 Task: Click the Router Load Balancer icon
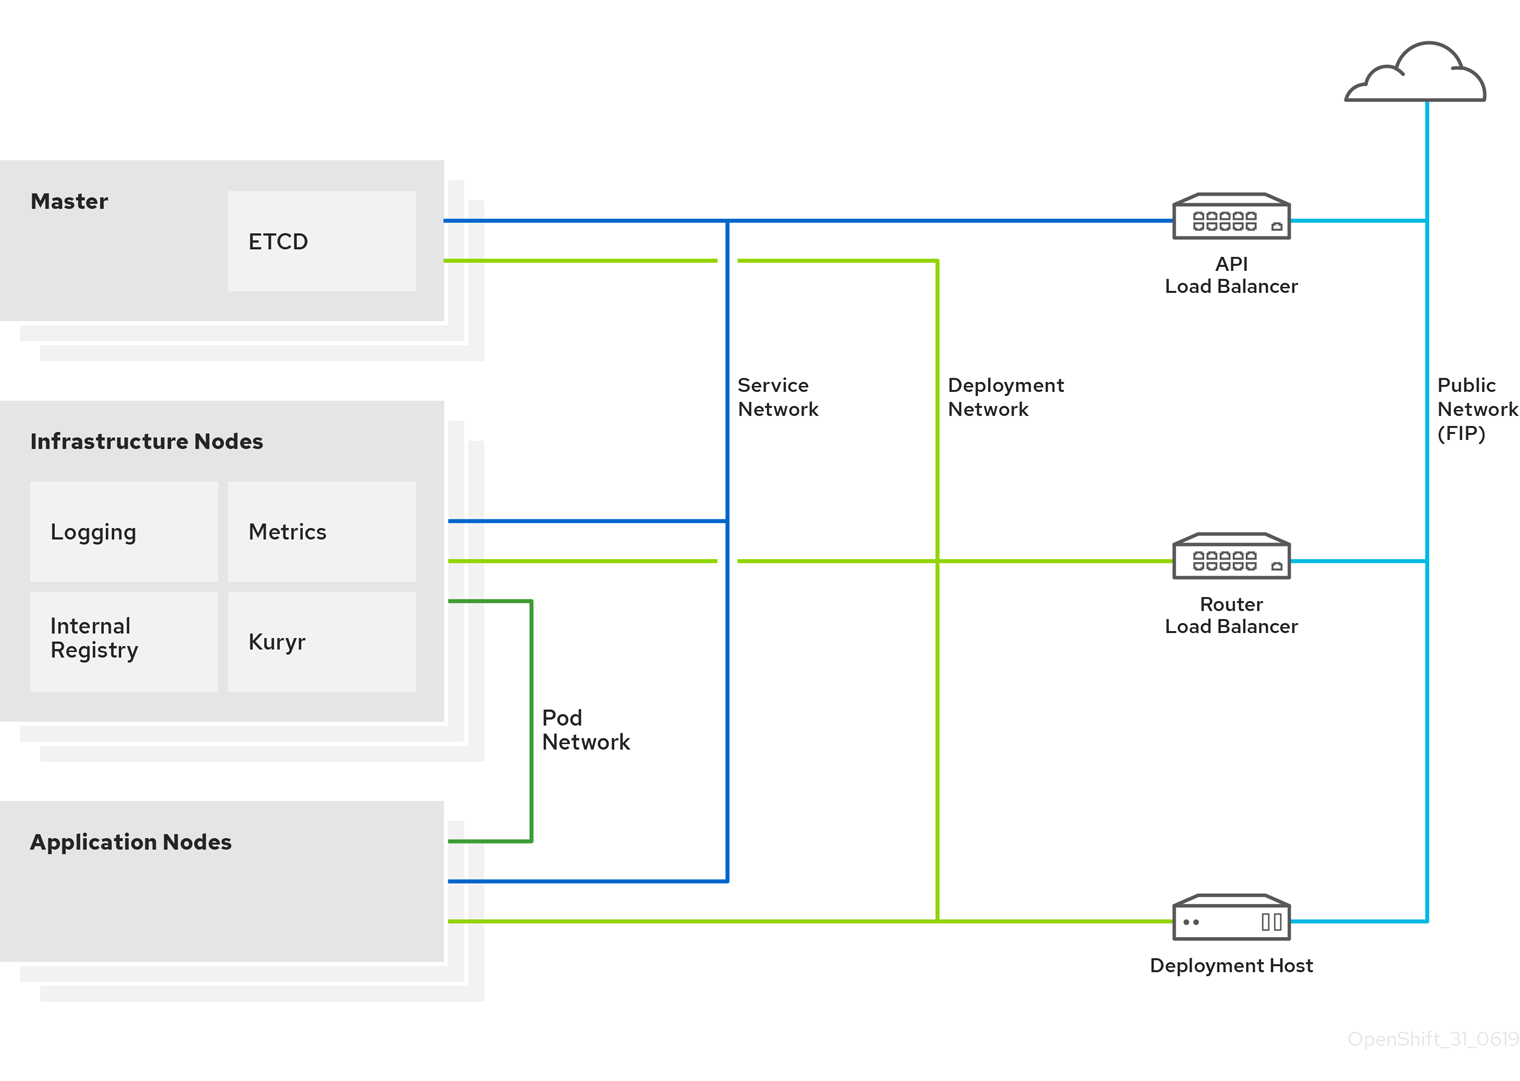[x=1231, y=558]
